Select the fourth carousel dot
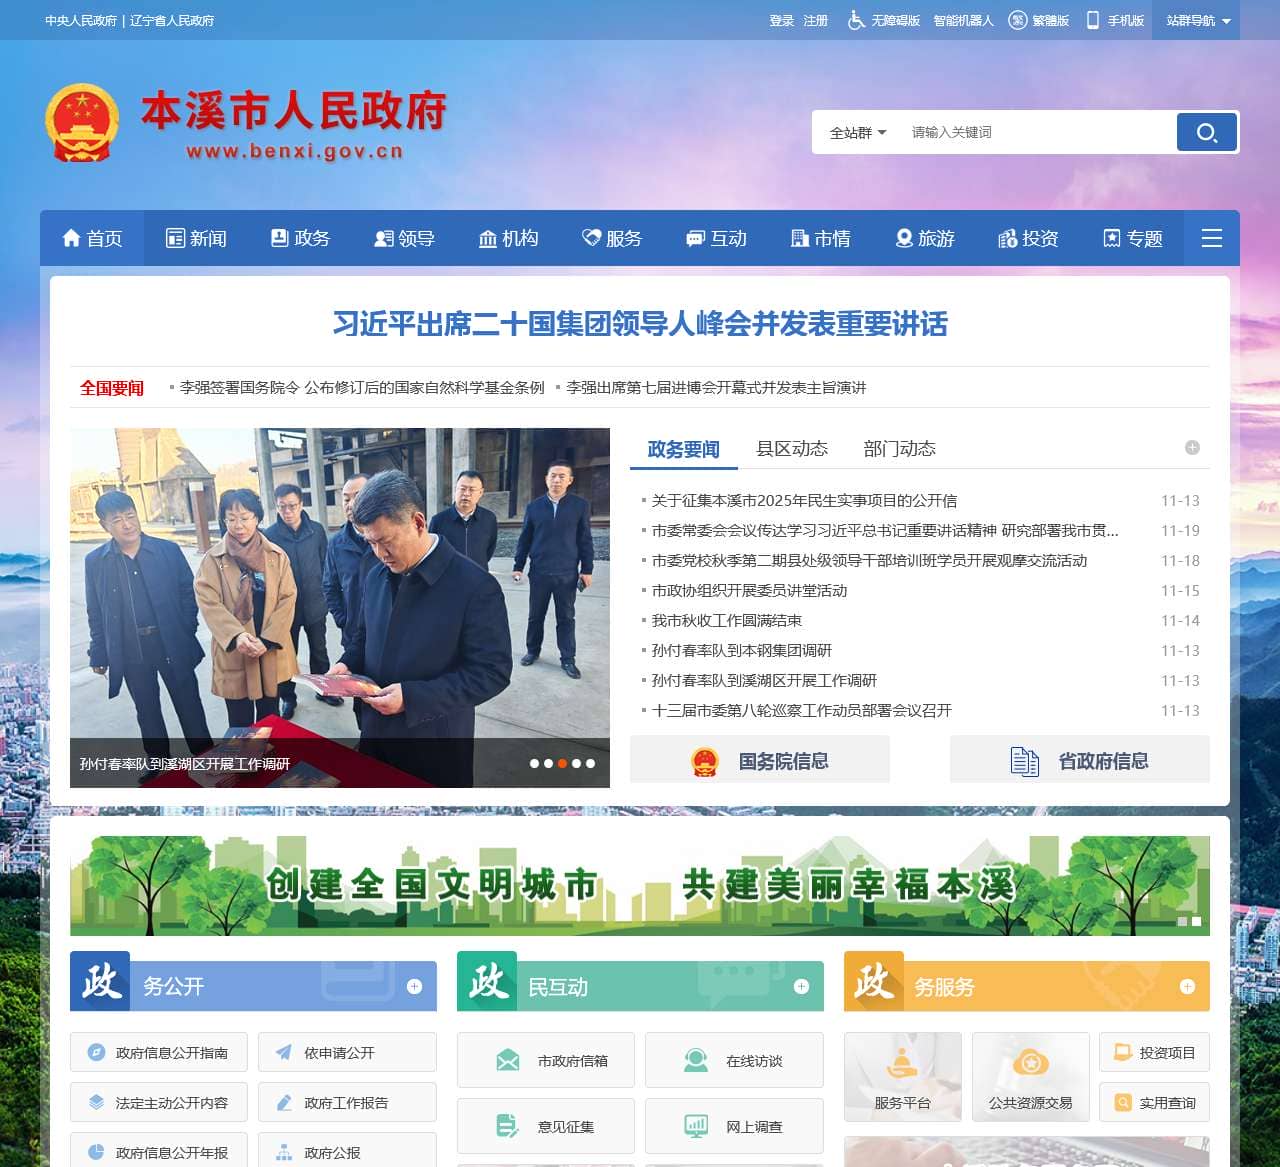 point(578,763)
